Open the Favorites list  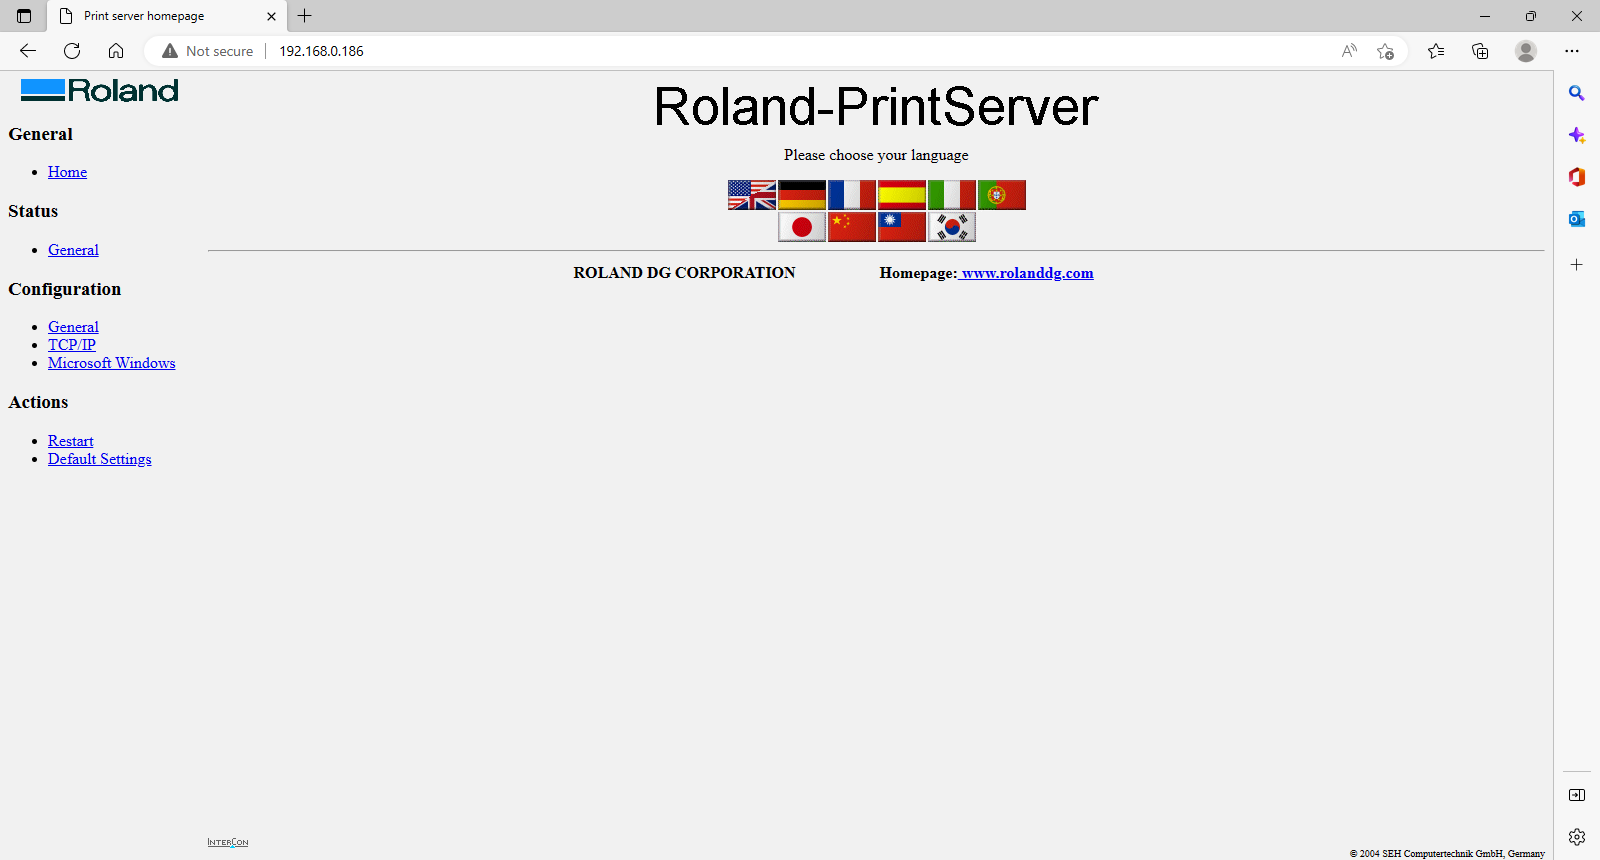point(1436,51)
